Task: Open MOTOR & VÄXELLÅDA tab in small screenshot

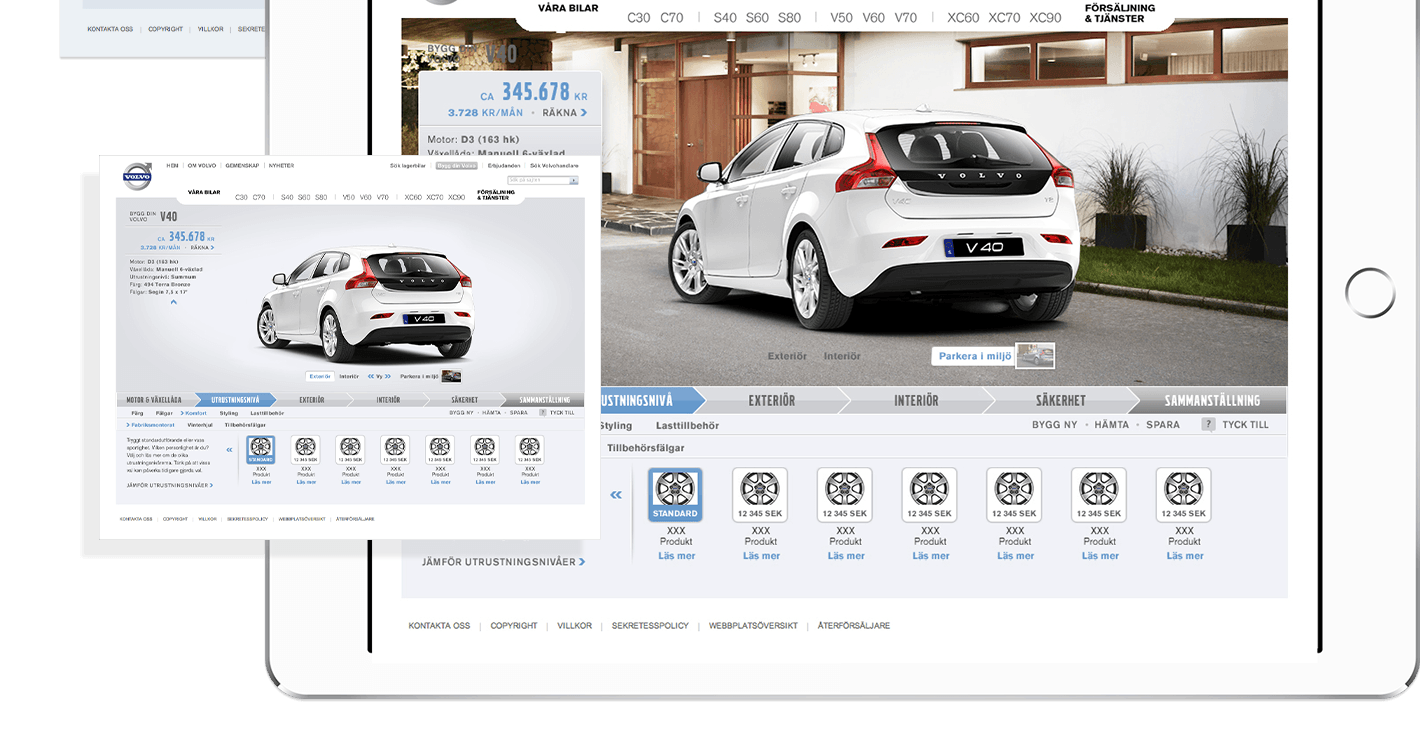Action: click(x=154, y=400)
